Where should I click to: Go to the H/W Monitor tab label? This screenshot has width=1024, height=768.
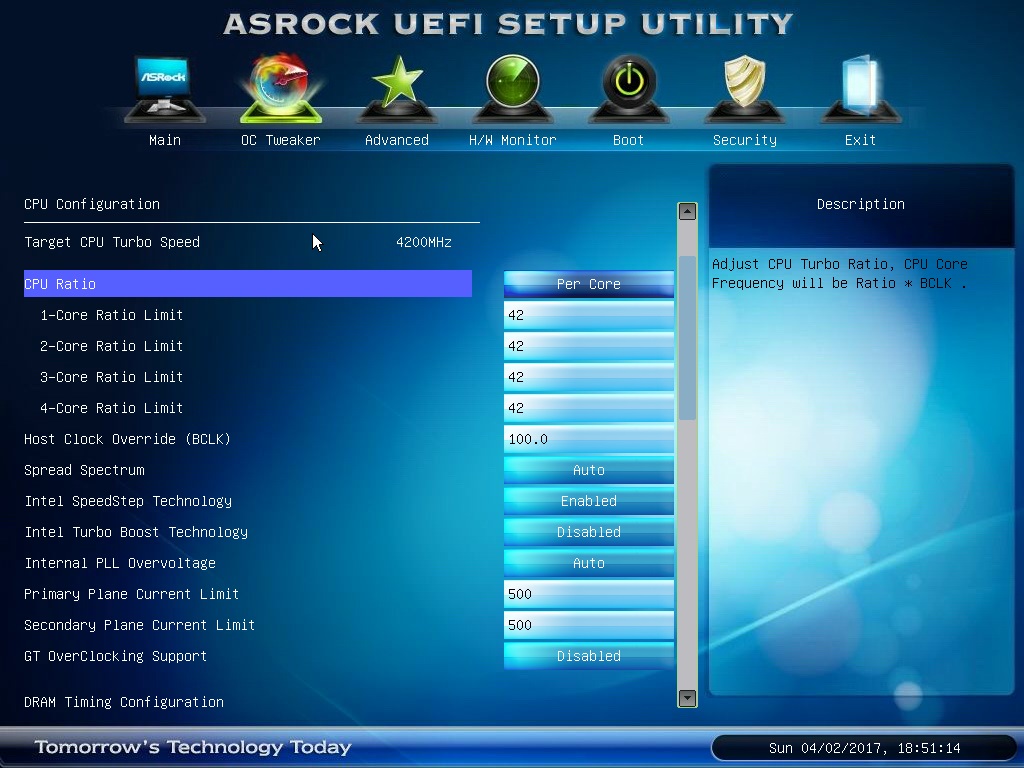513,140
